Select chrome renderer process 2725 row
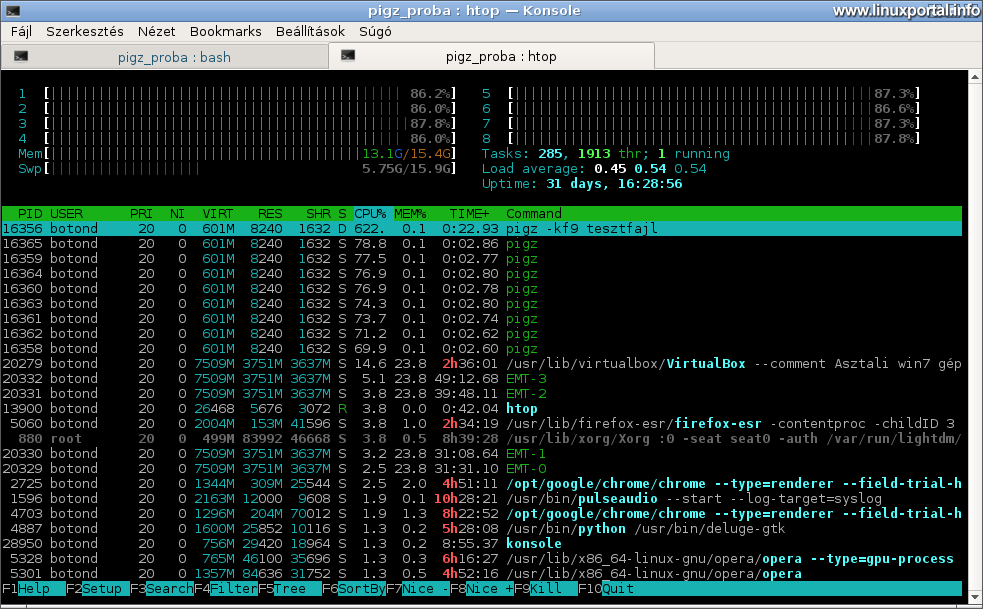 pyautogui.click(x=481, y=484)
